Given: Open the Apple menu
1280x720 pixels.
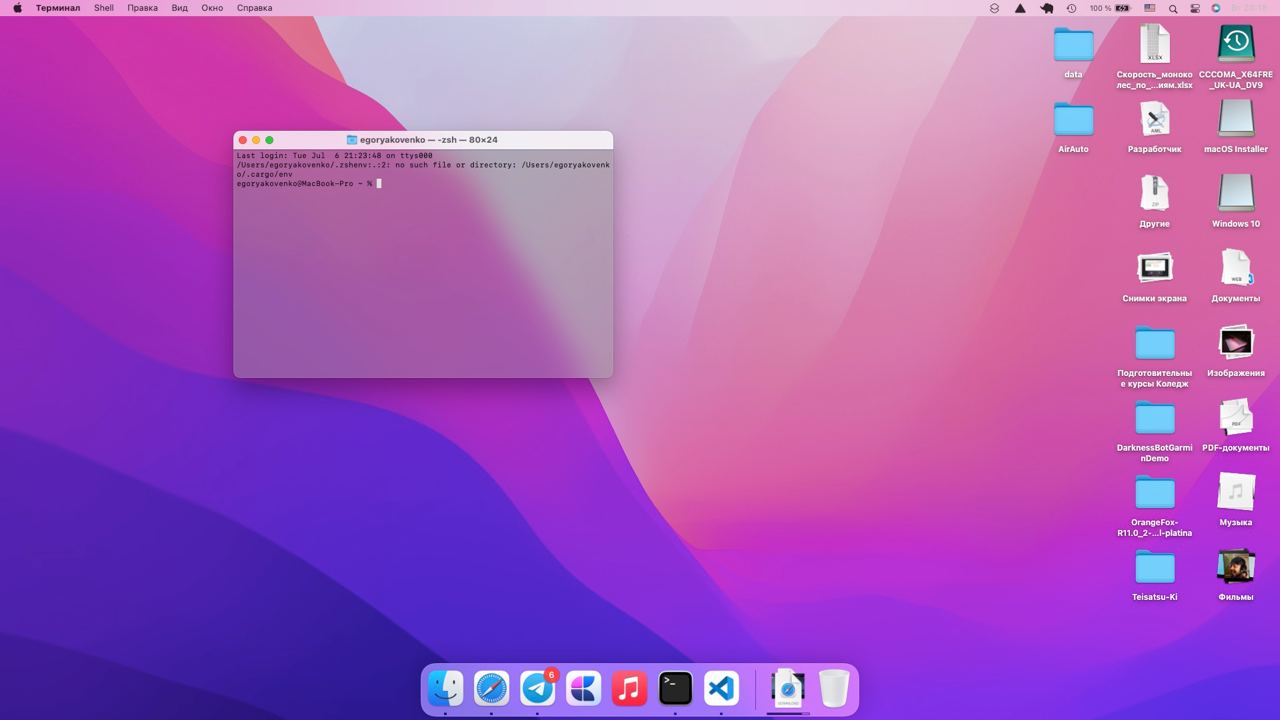Looking at the screenshot, I should click(17, 8).
